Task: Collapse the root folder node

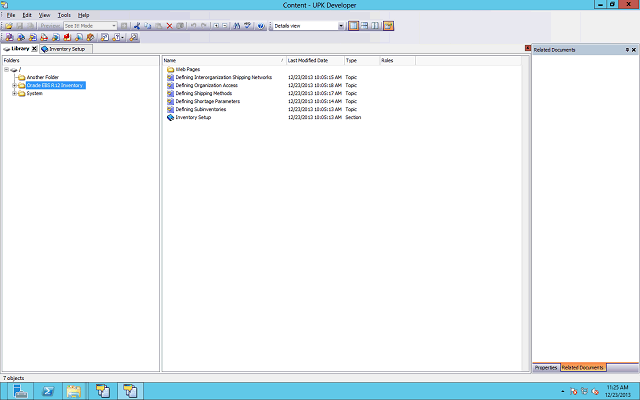Action: pyautogui.click(x=6, y=70)
